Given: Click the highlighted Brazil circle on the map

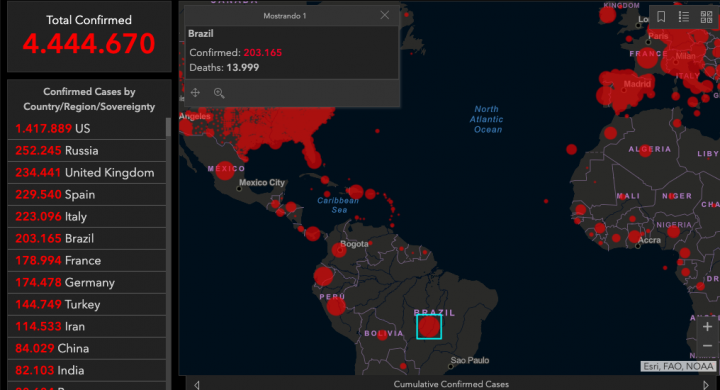Looking at the screenshot, I should [429, 327].
